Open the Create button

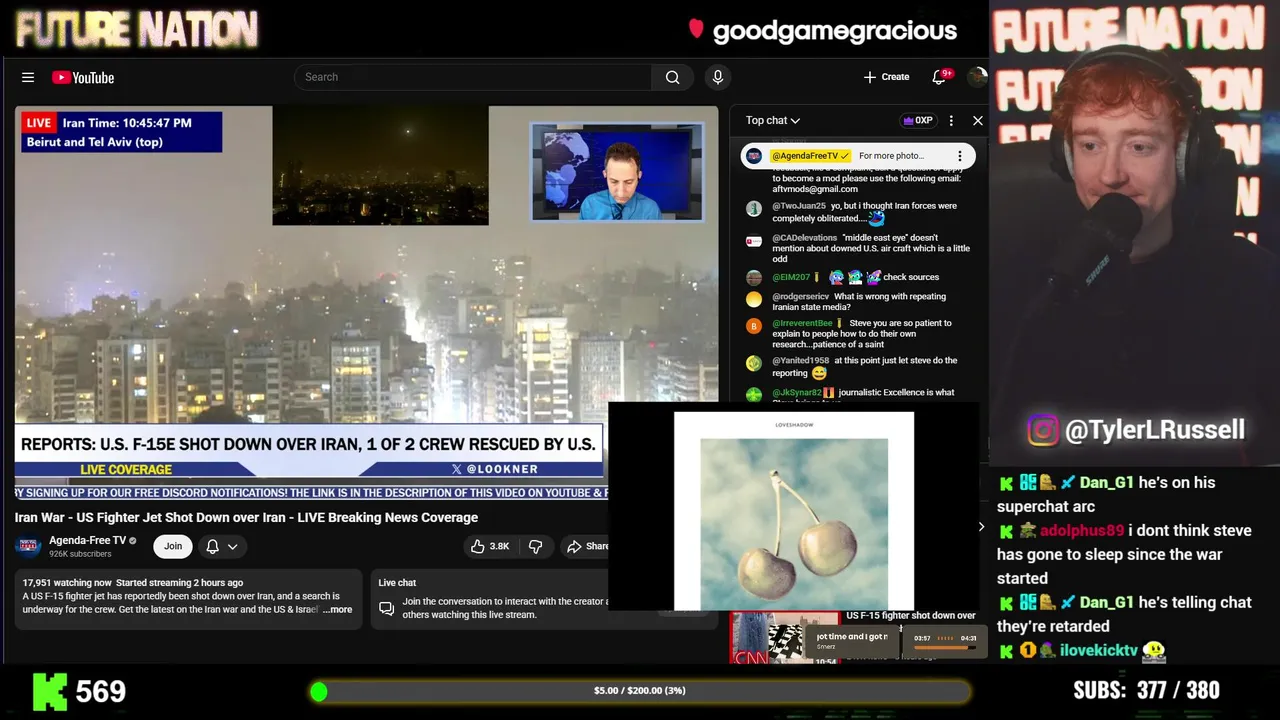886,77
